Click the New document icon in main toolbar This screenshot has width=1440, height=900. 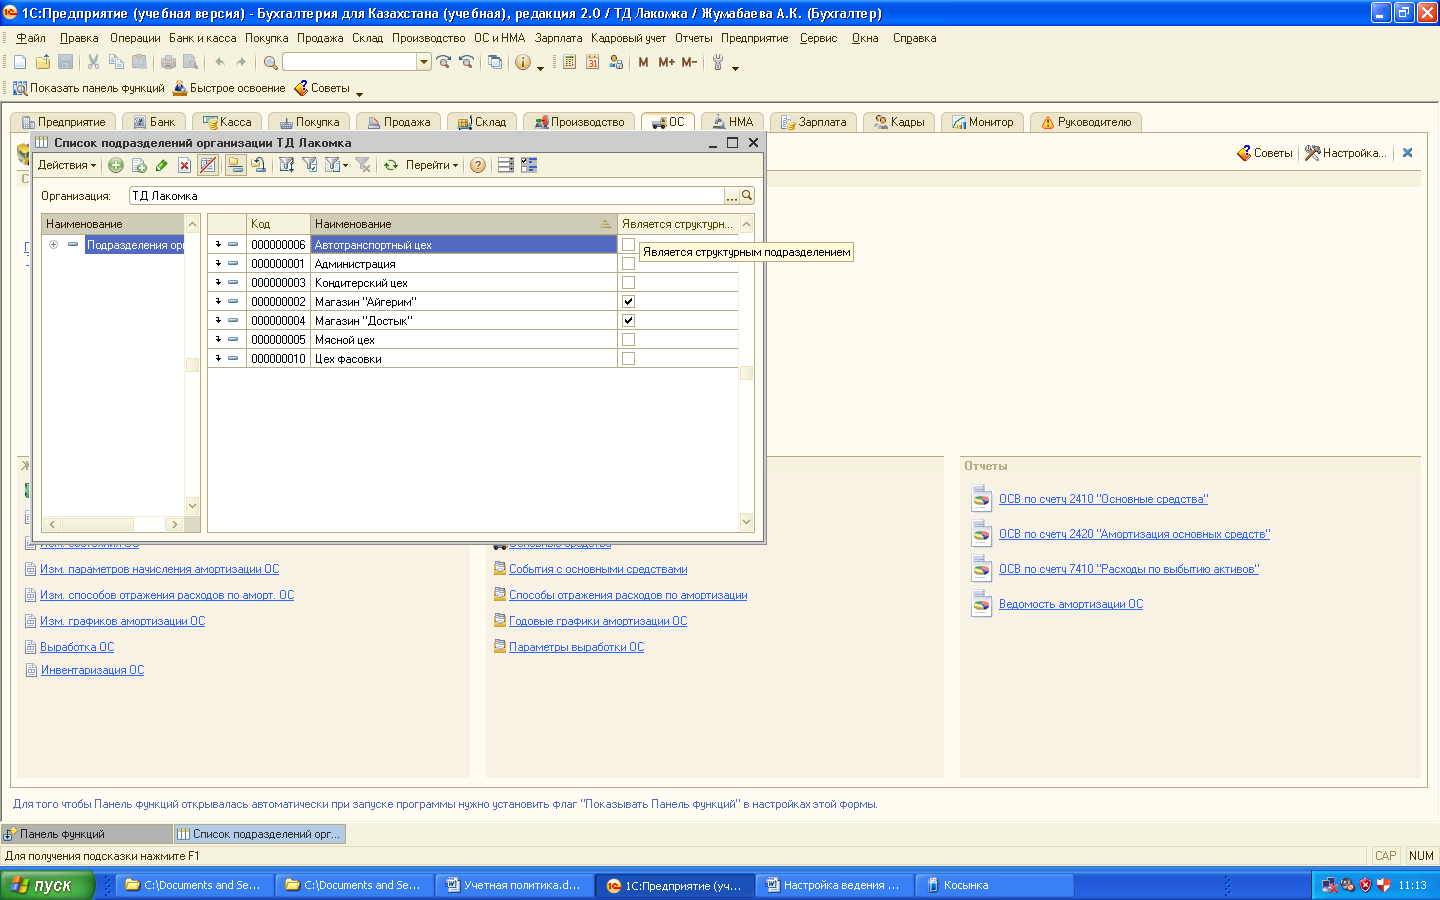[x=20, y=62]
